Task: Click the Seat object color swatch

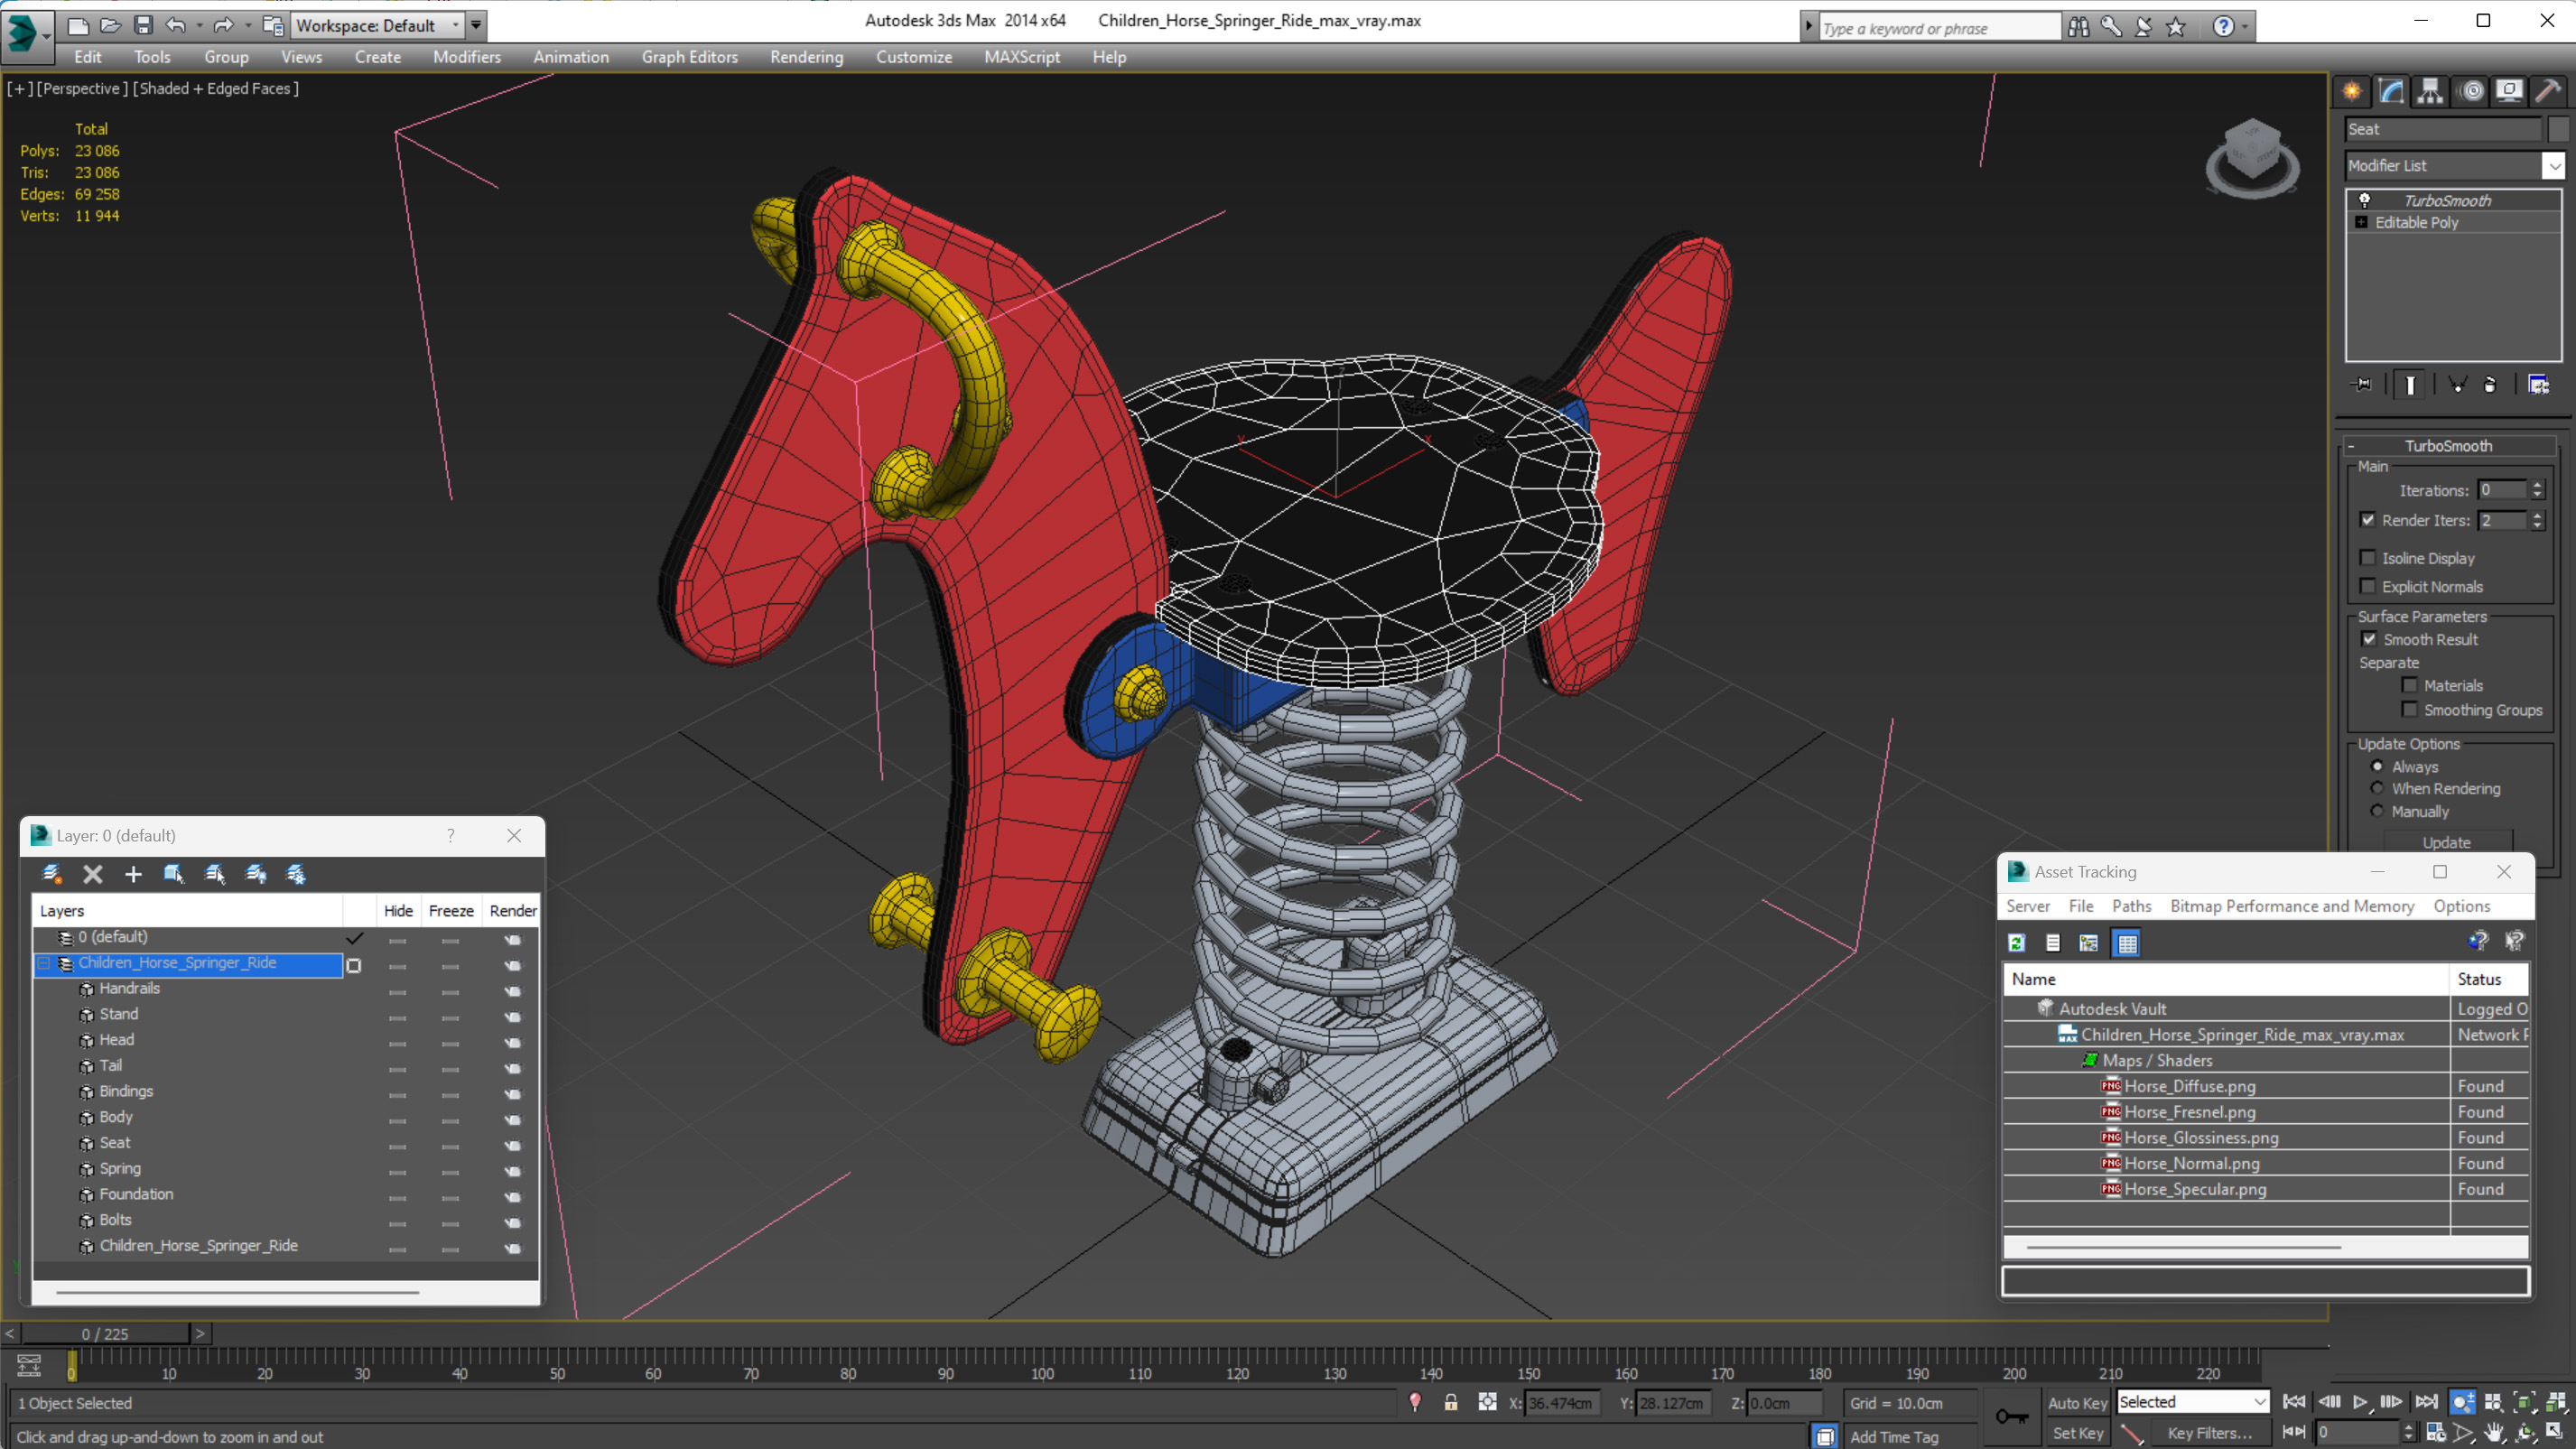Action: click(2558, 129)
